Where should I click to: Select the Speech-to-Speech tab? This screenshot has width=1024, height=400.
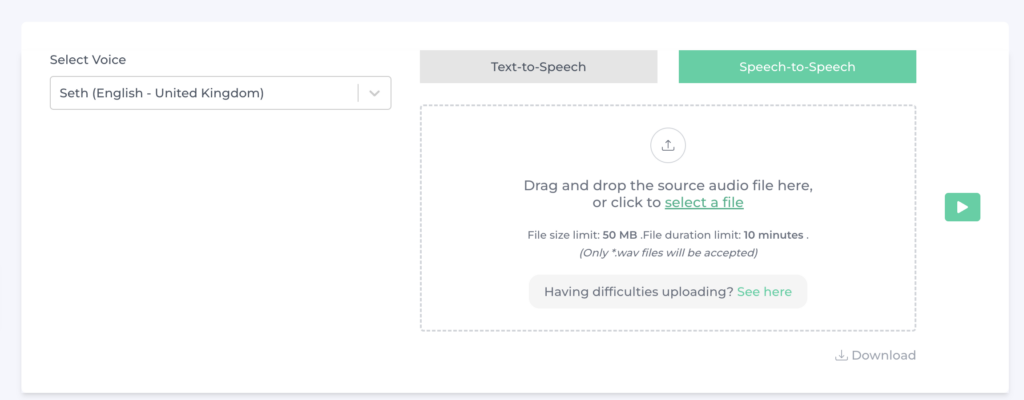797,67
